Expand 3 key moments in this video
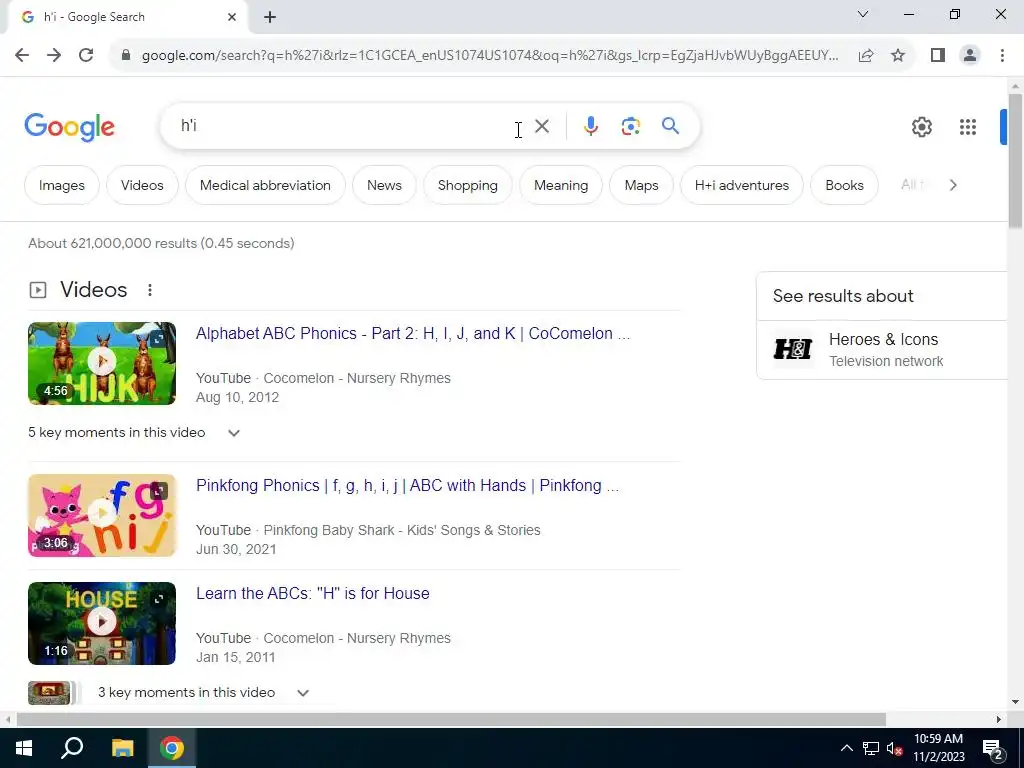Viewport: 1024px width, 768px height. click(203, 693)
